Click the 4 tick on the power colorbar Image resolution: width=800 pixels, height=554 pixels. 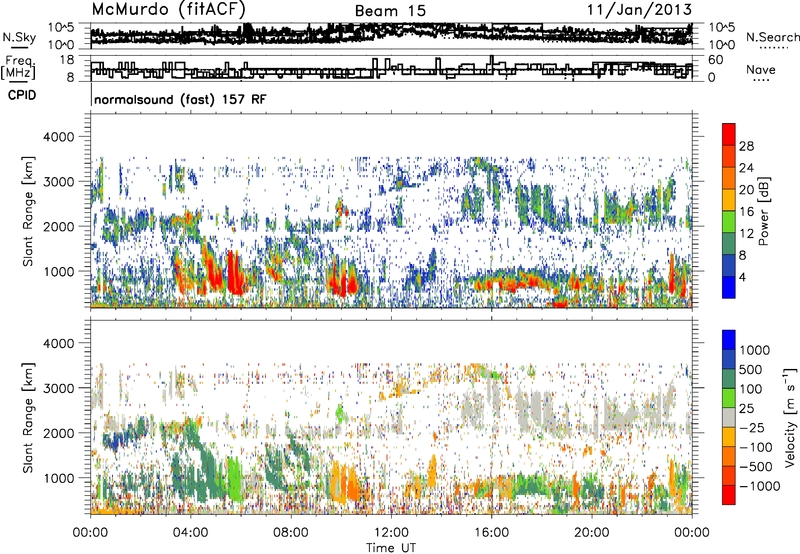[742, 278]
